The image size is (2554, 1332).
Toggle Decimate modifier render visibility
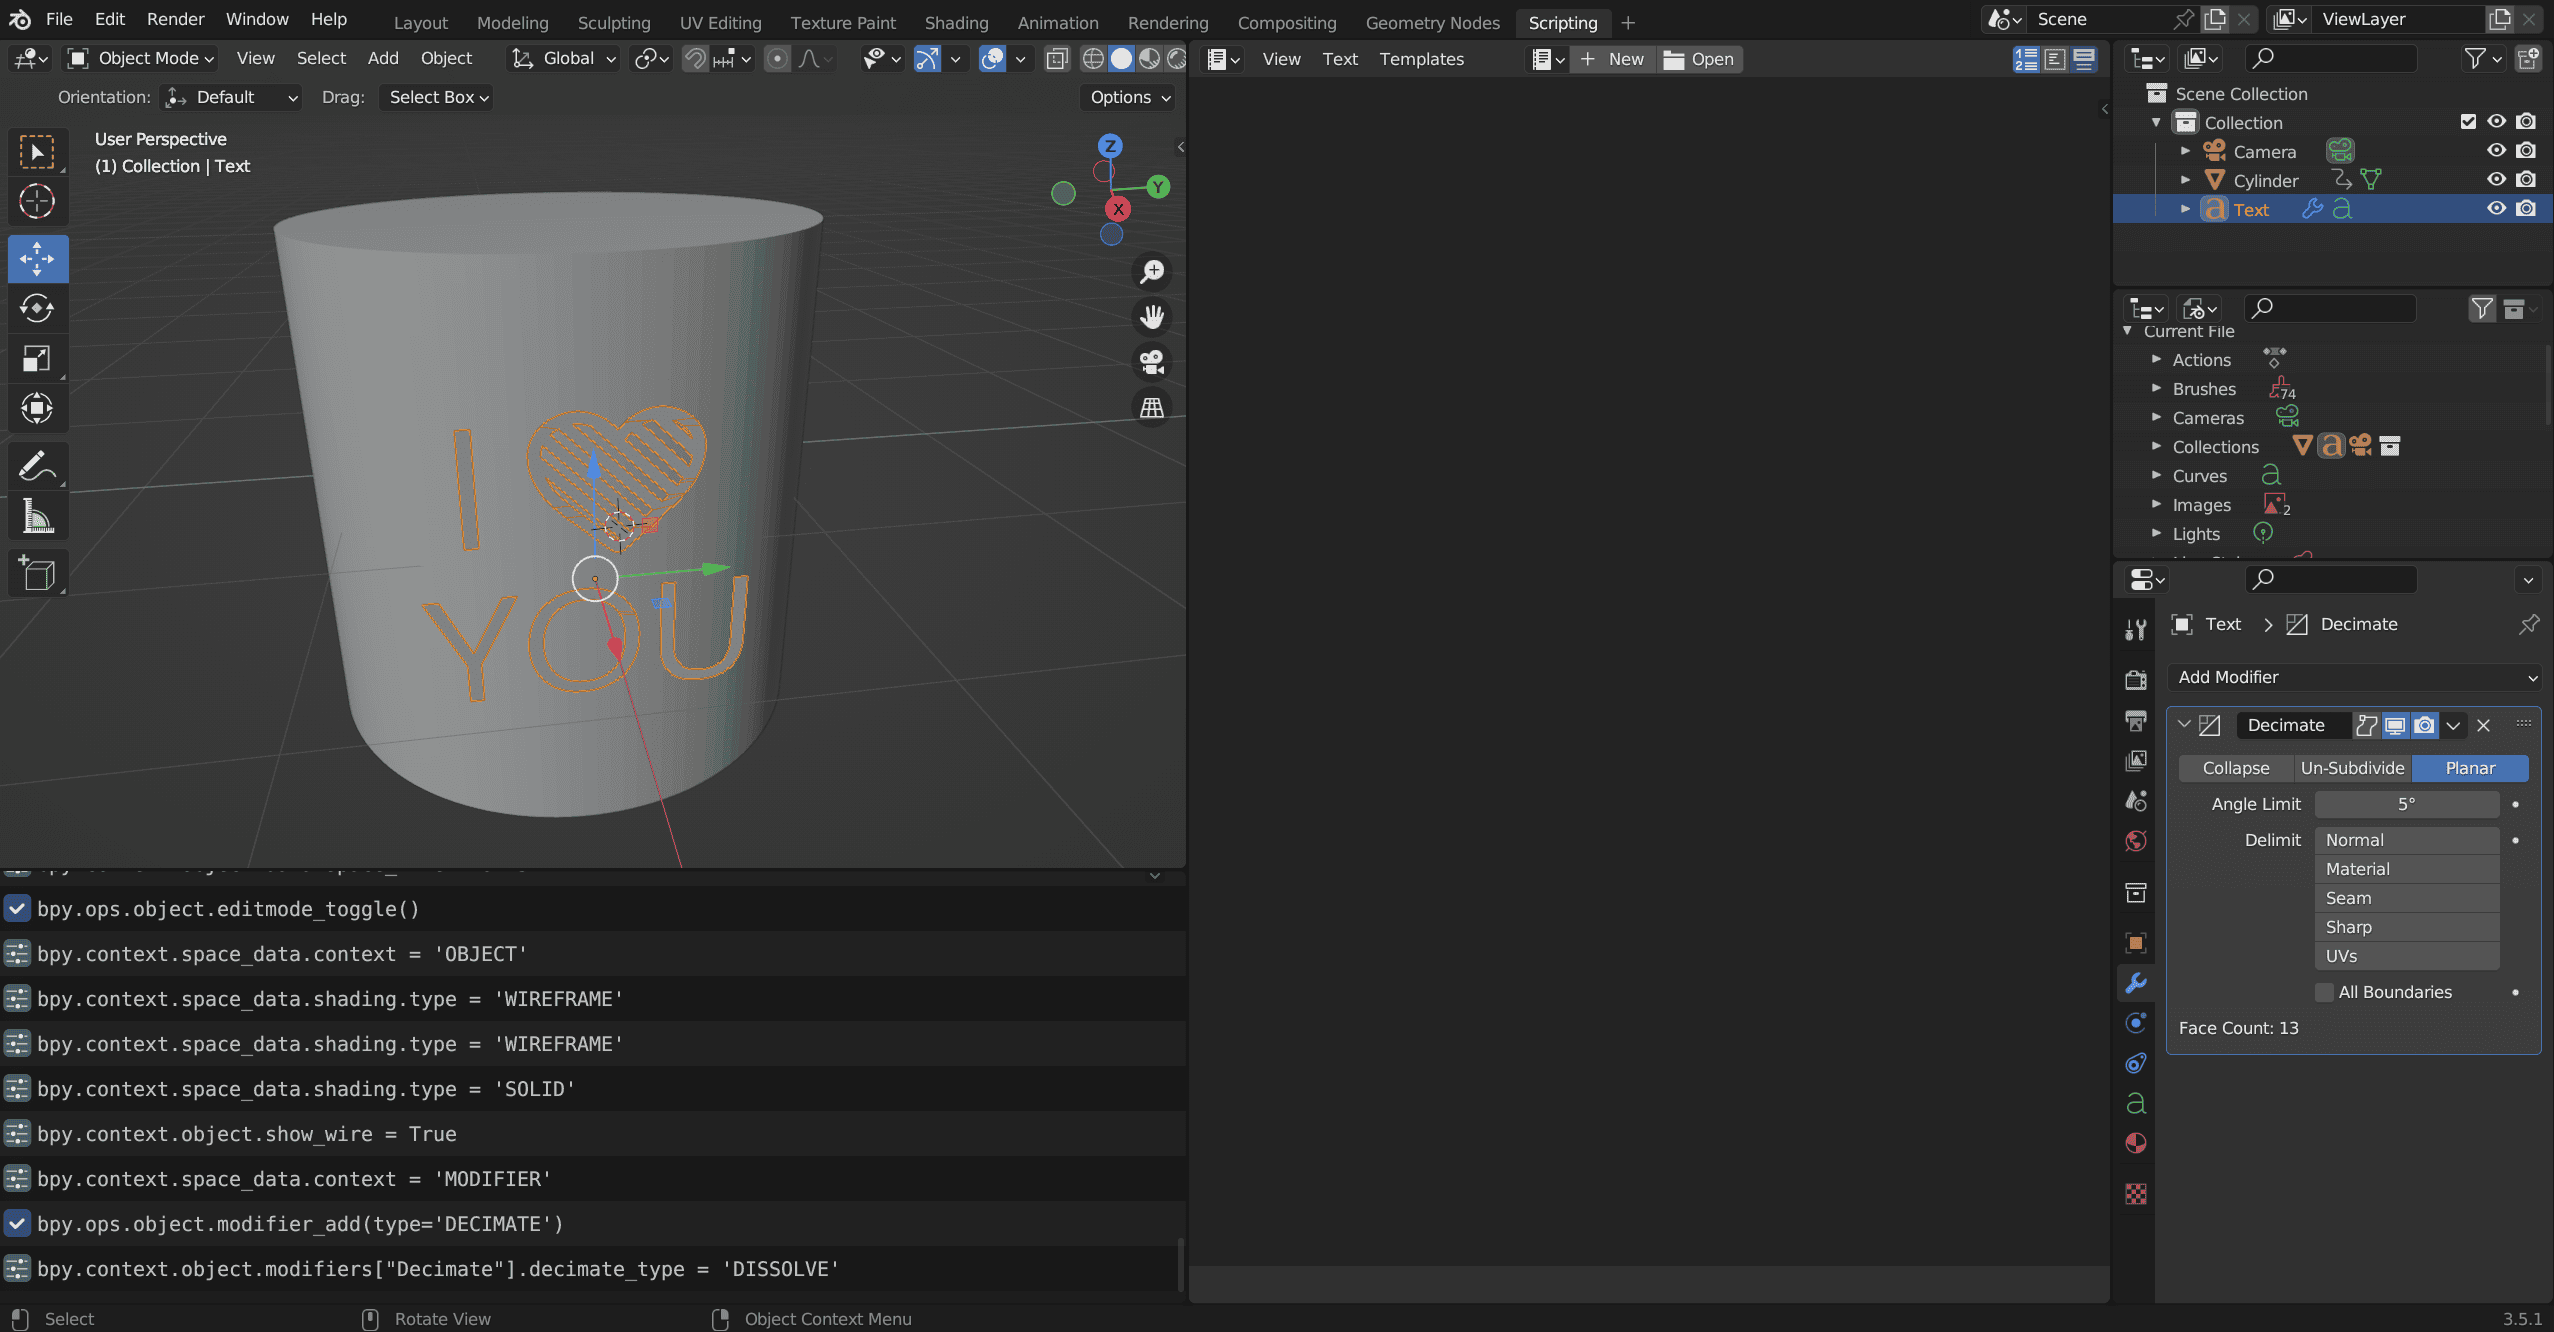click(2424, 725)
